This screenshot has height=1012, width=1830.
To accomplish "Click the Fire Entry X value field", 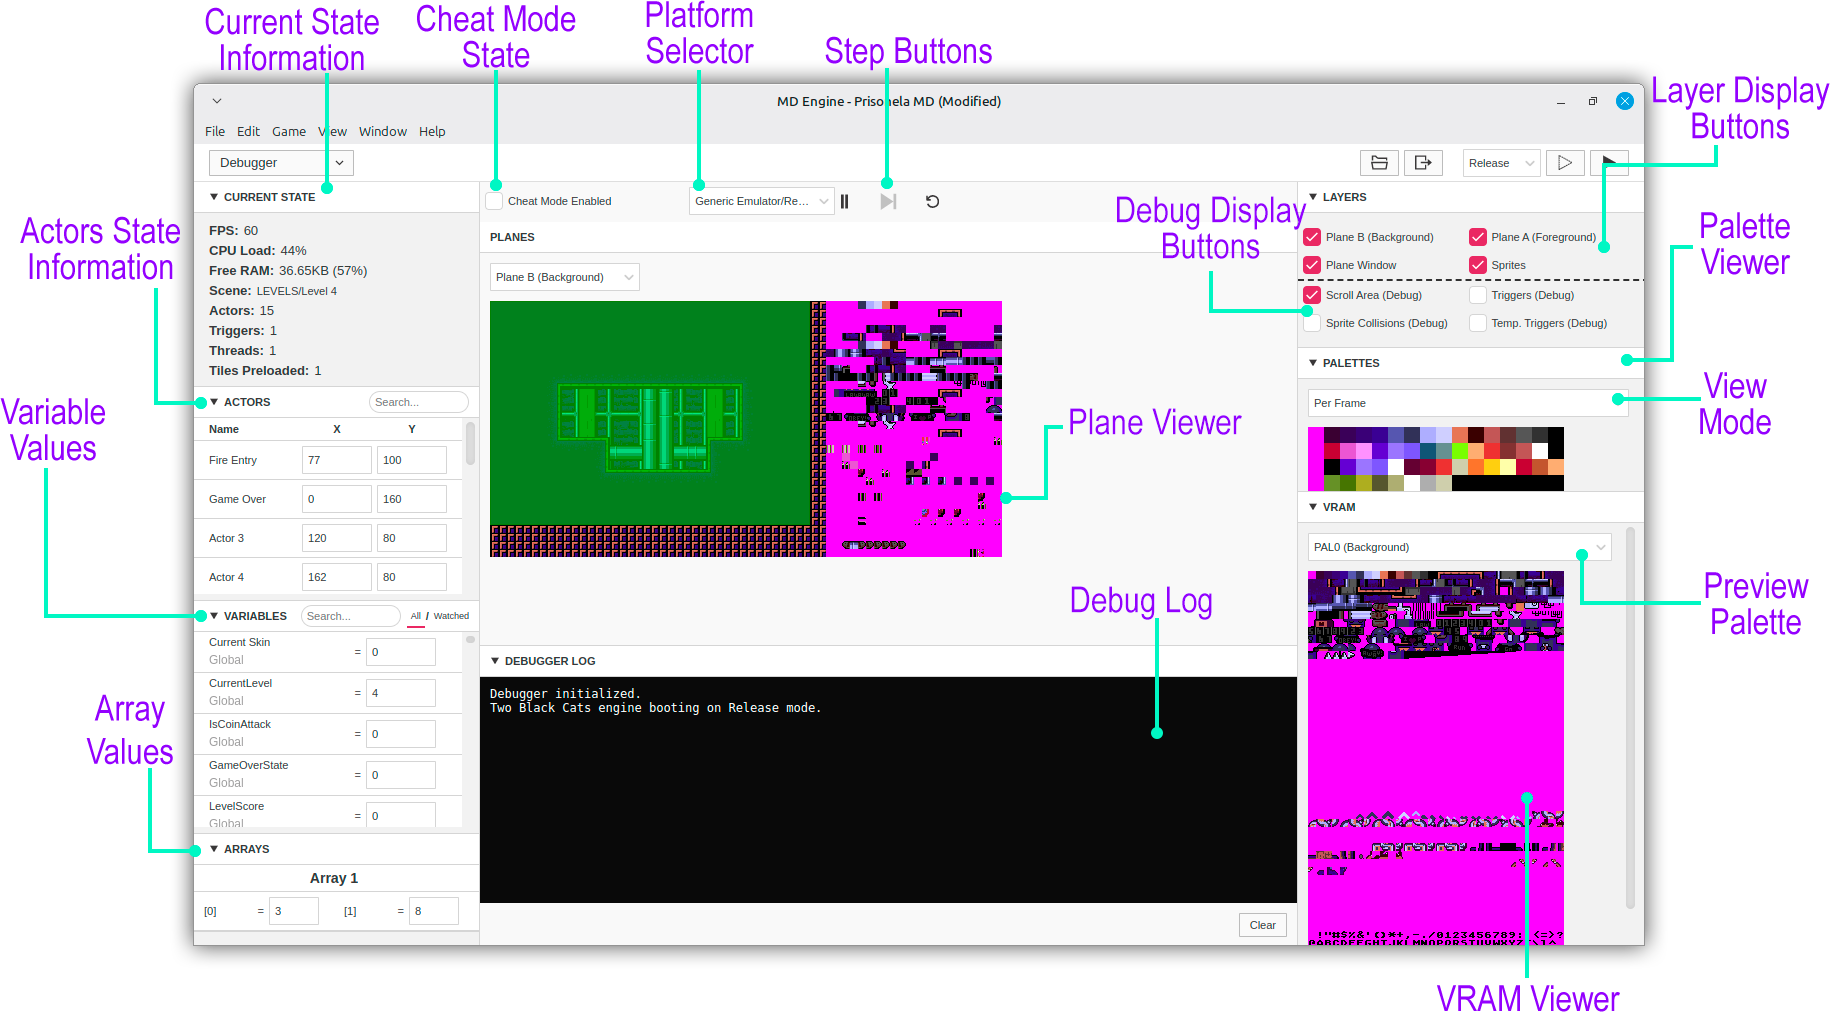I will pyautogui.click(x=336, y=460).
